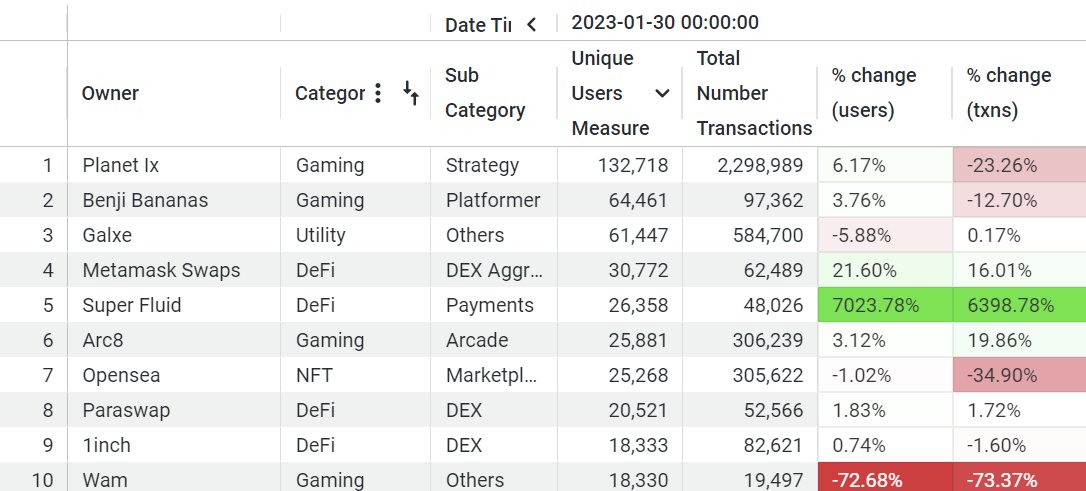Viewport: 1086px width, 491px height.
Task: Select the Metamask Swaps owner cell
Action: tap(174, 270)
